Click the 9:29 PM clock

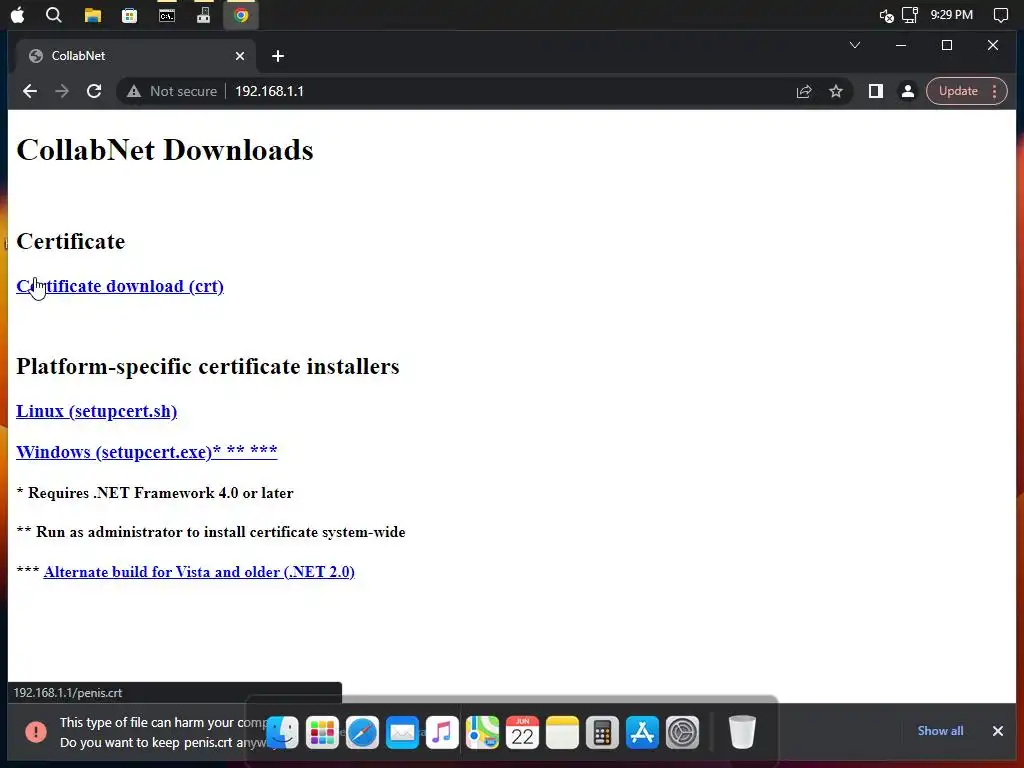(952, 15)
